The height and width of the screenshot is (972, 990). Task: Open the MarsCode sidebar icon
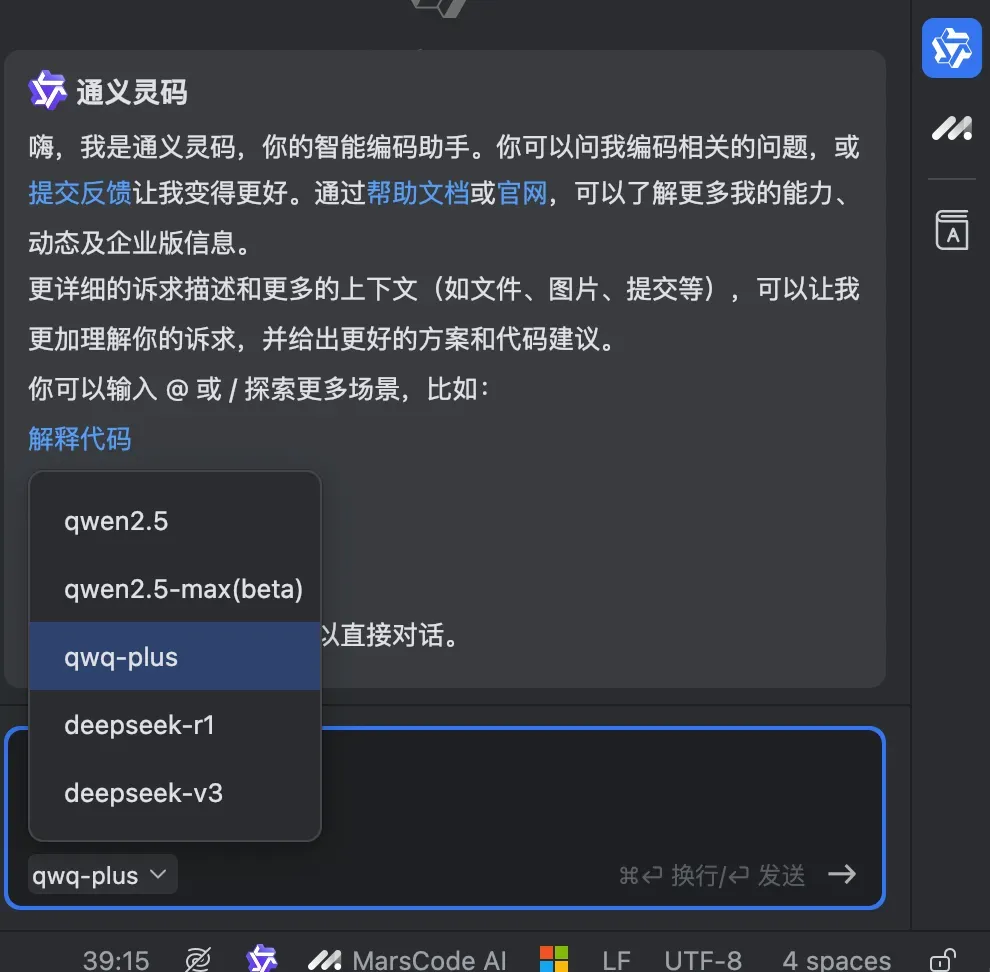[951, 129]
